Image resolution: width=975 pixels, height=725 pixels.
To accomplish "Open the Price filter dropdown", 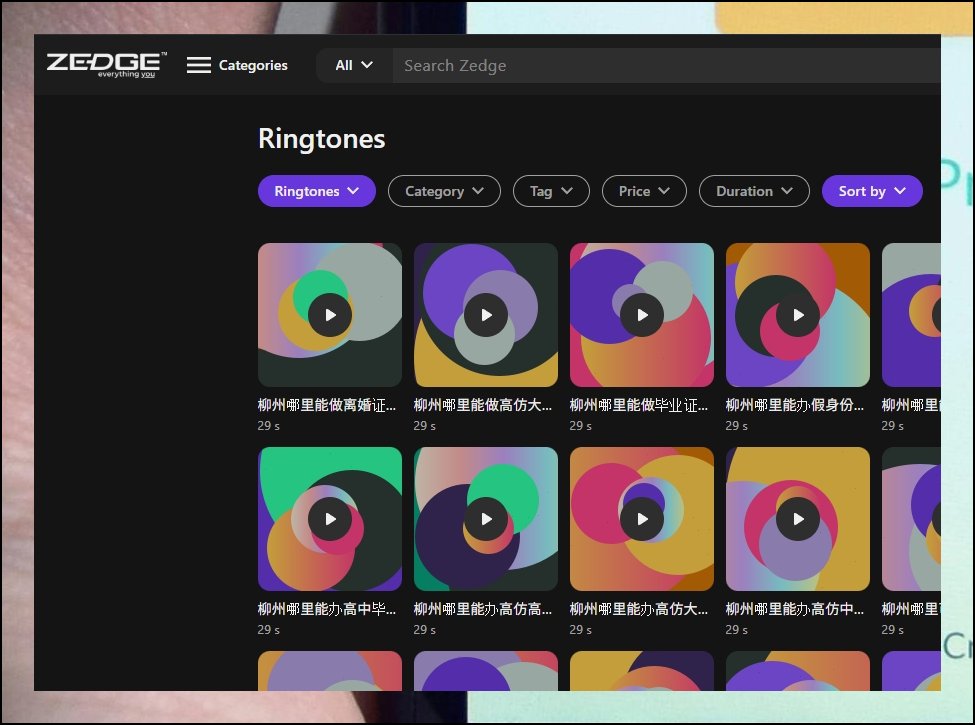I will point(644,191).
